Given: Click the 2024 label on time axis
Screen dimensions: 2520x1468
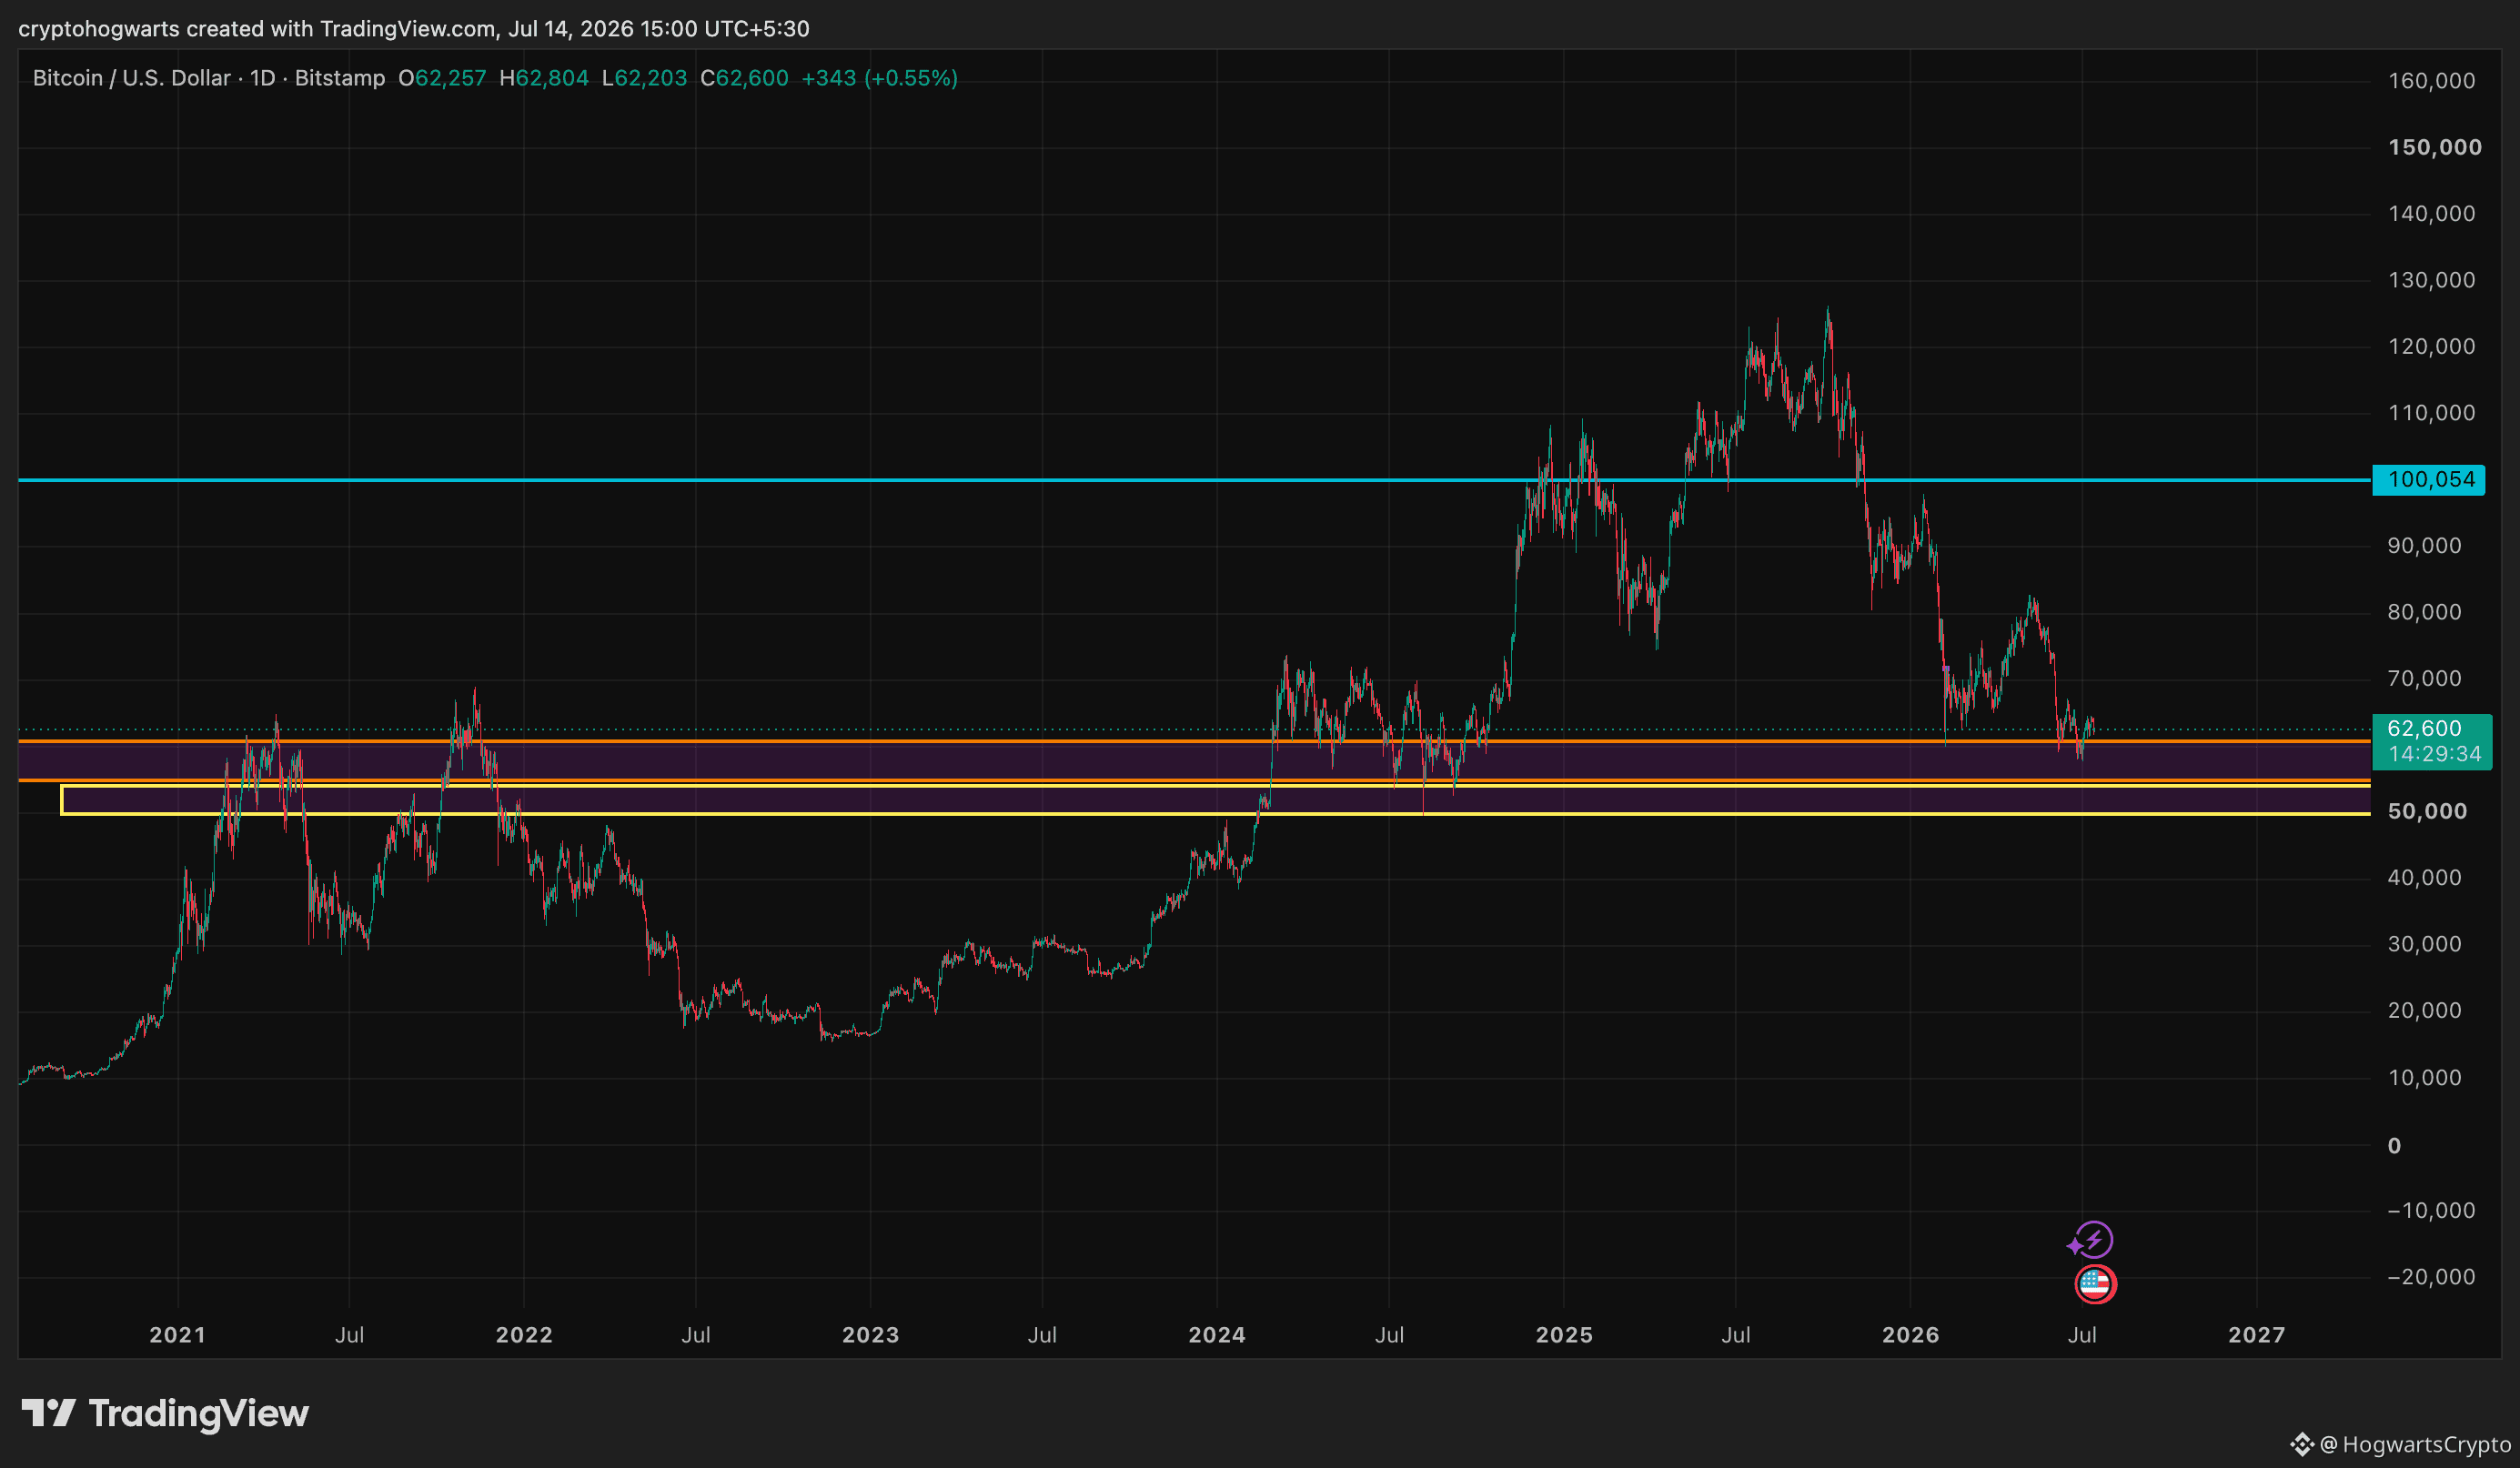Looking at the screenshot, I should tap(1217, 1335).
